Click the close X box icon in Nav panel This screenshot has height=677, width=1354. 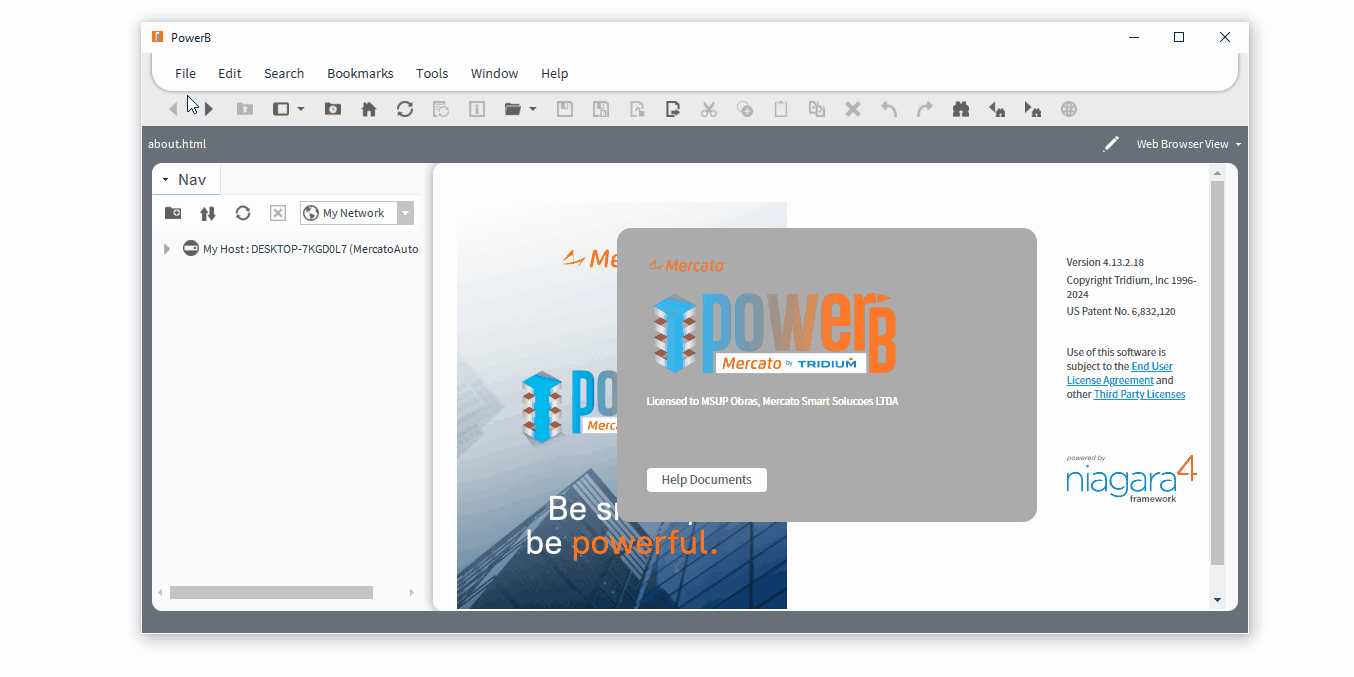tap(278, 213)
